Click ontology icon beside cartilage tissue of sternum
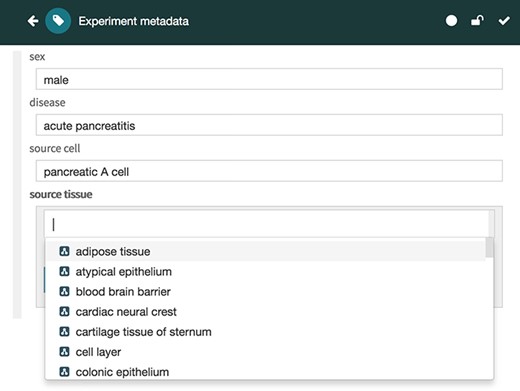The height and width of the screenshot is (391, 520). tap(64, 332)
